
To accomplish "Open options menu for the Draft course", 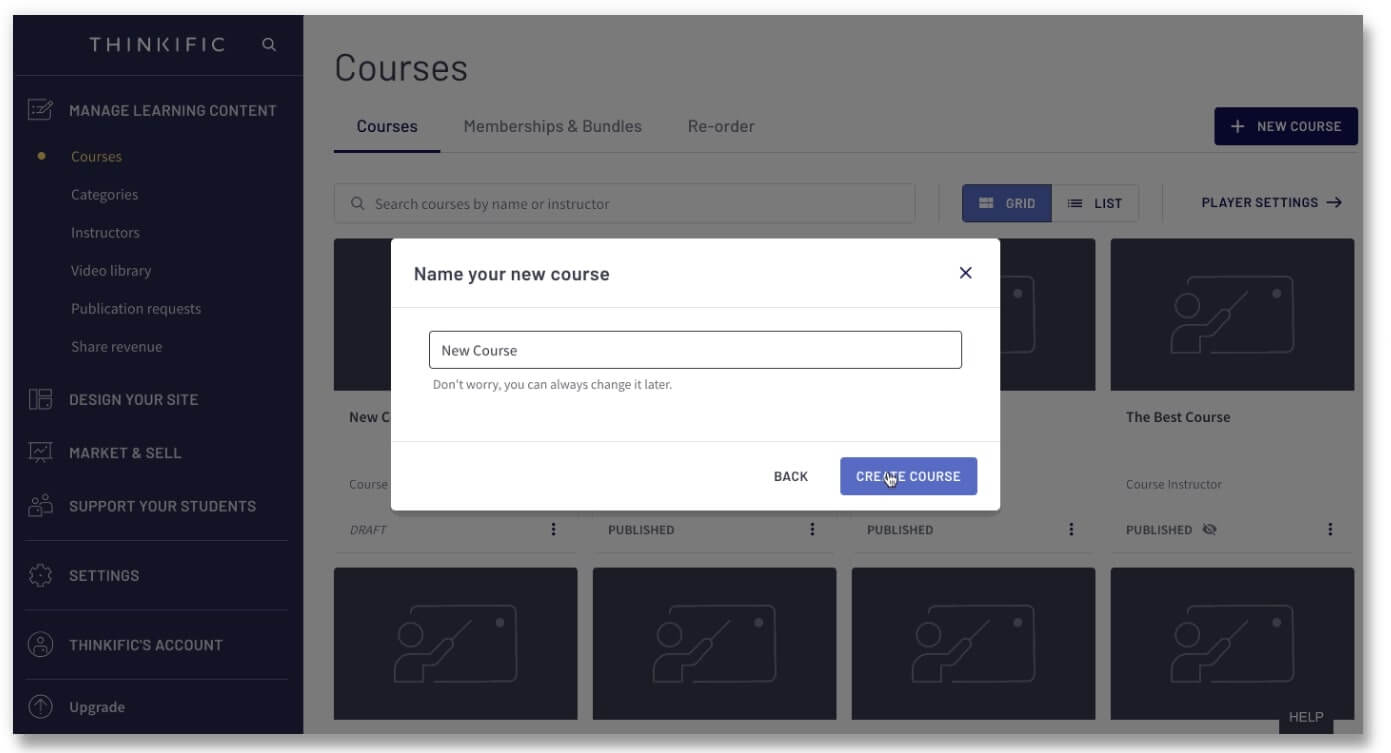I will point(553,529).
